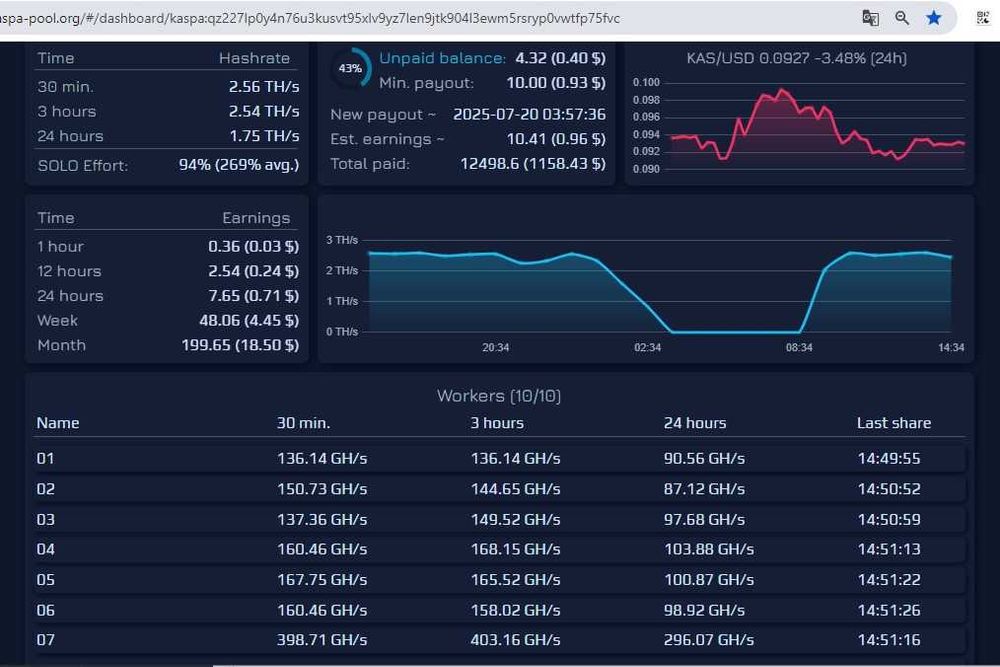Click the 4.32 (0.40 $) unpaid balance amount
Screen dimensions: 1000x667
tap(560, 58)
